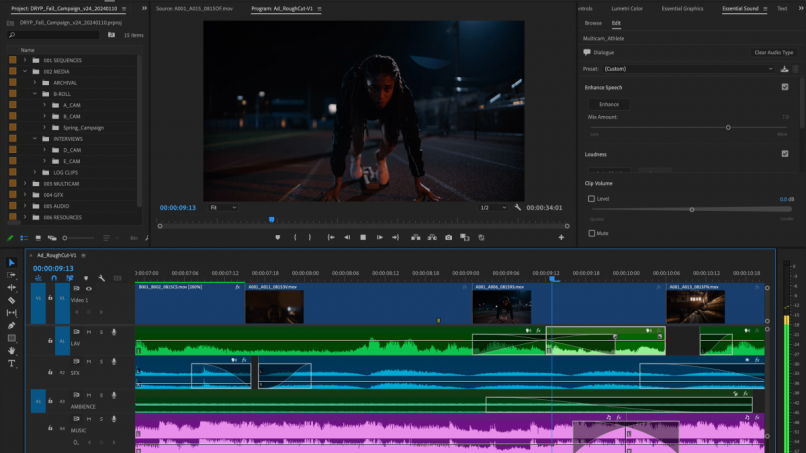Check the Mute checkbox
806x453 pixels.
591,233
